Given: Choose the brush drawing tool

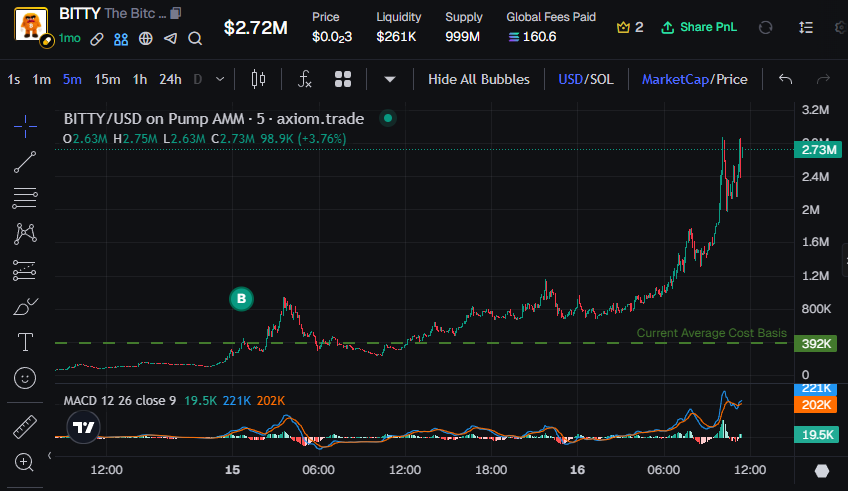Looking at the screenshot, I should point(26,305).
